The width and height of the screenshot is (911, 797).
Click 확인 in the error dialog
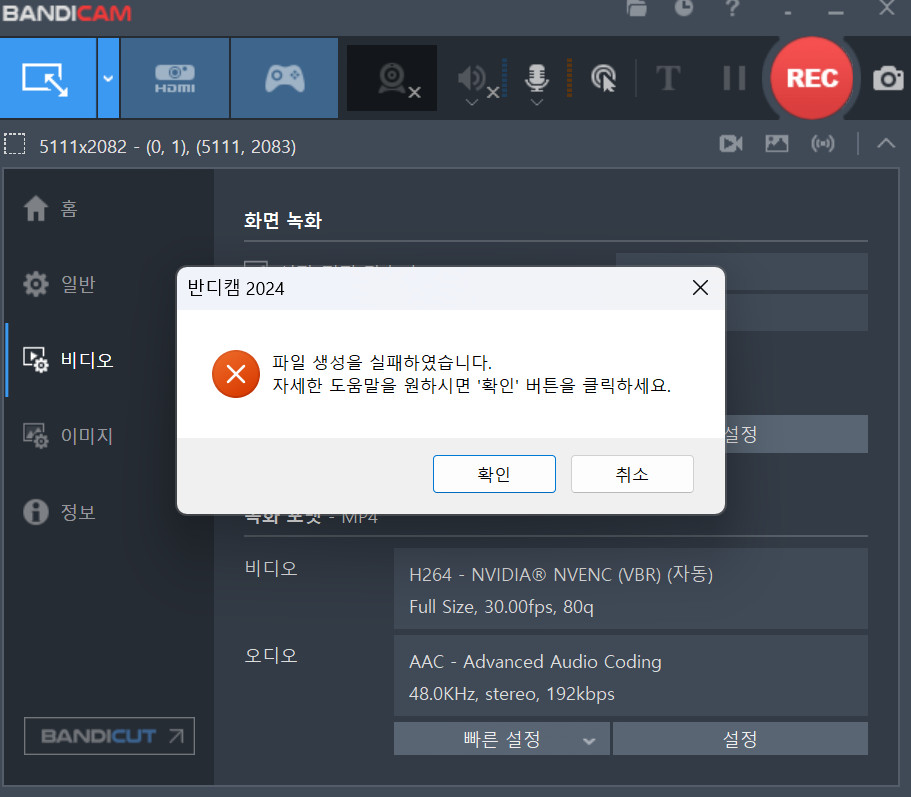click(494, 474)
